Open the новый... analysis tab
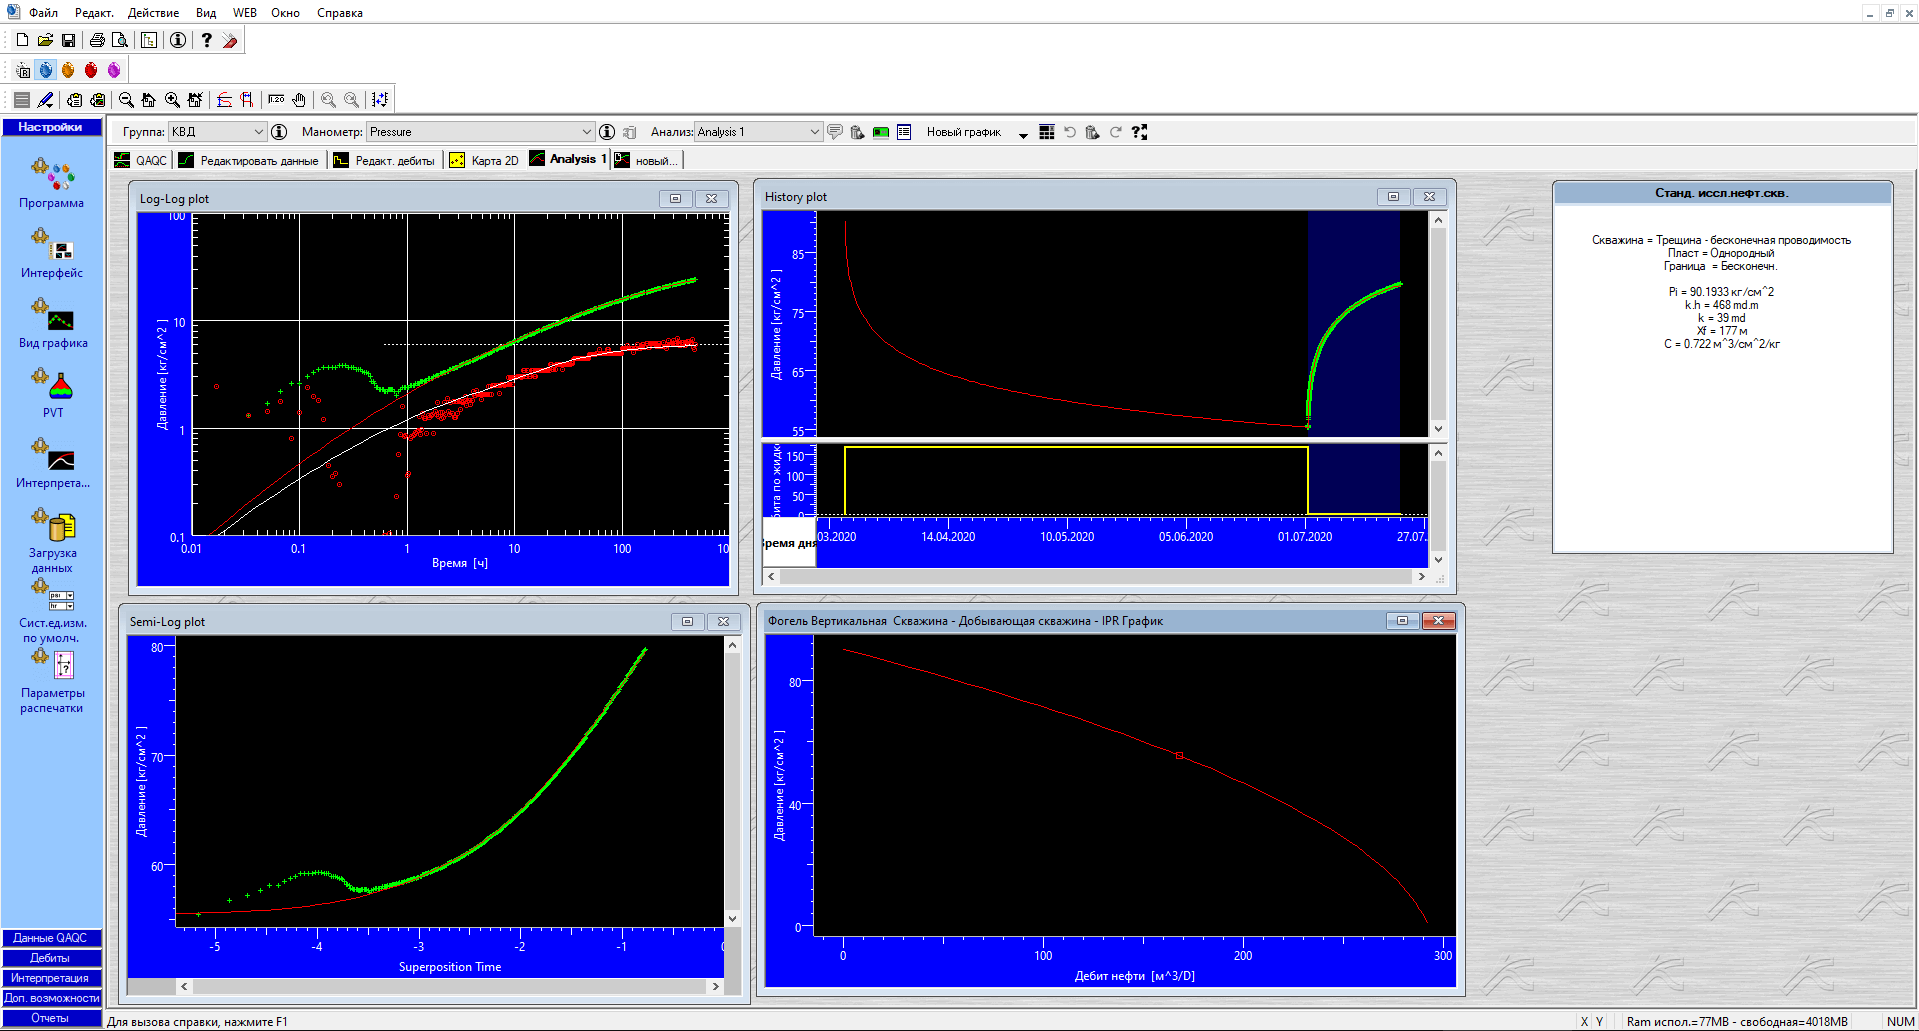The width and height of the screenshot is (1919, 1031). pos(646,160)
